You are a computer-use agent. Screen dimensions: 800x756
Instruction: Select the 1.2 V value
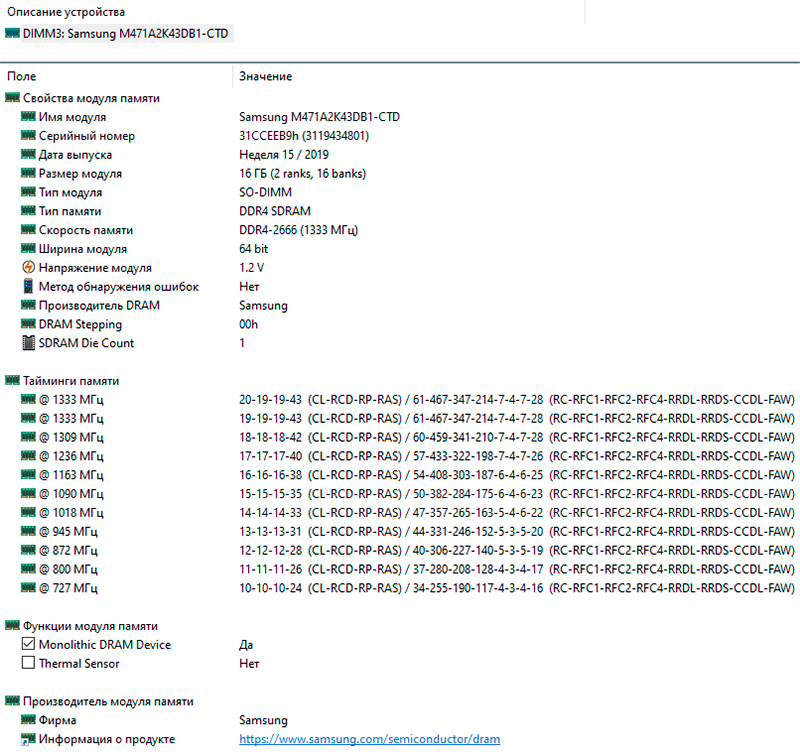[252, 268]
